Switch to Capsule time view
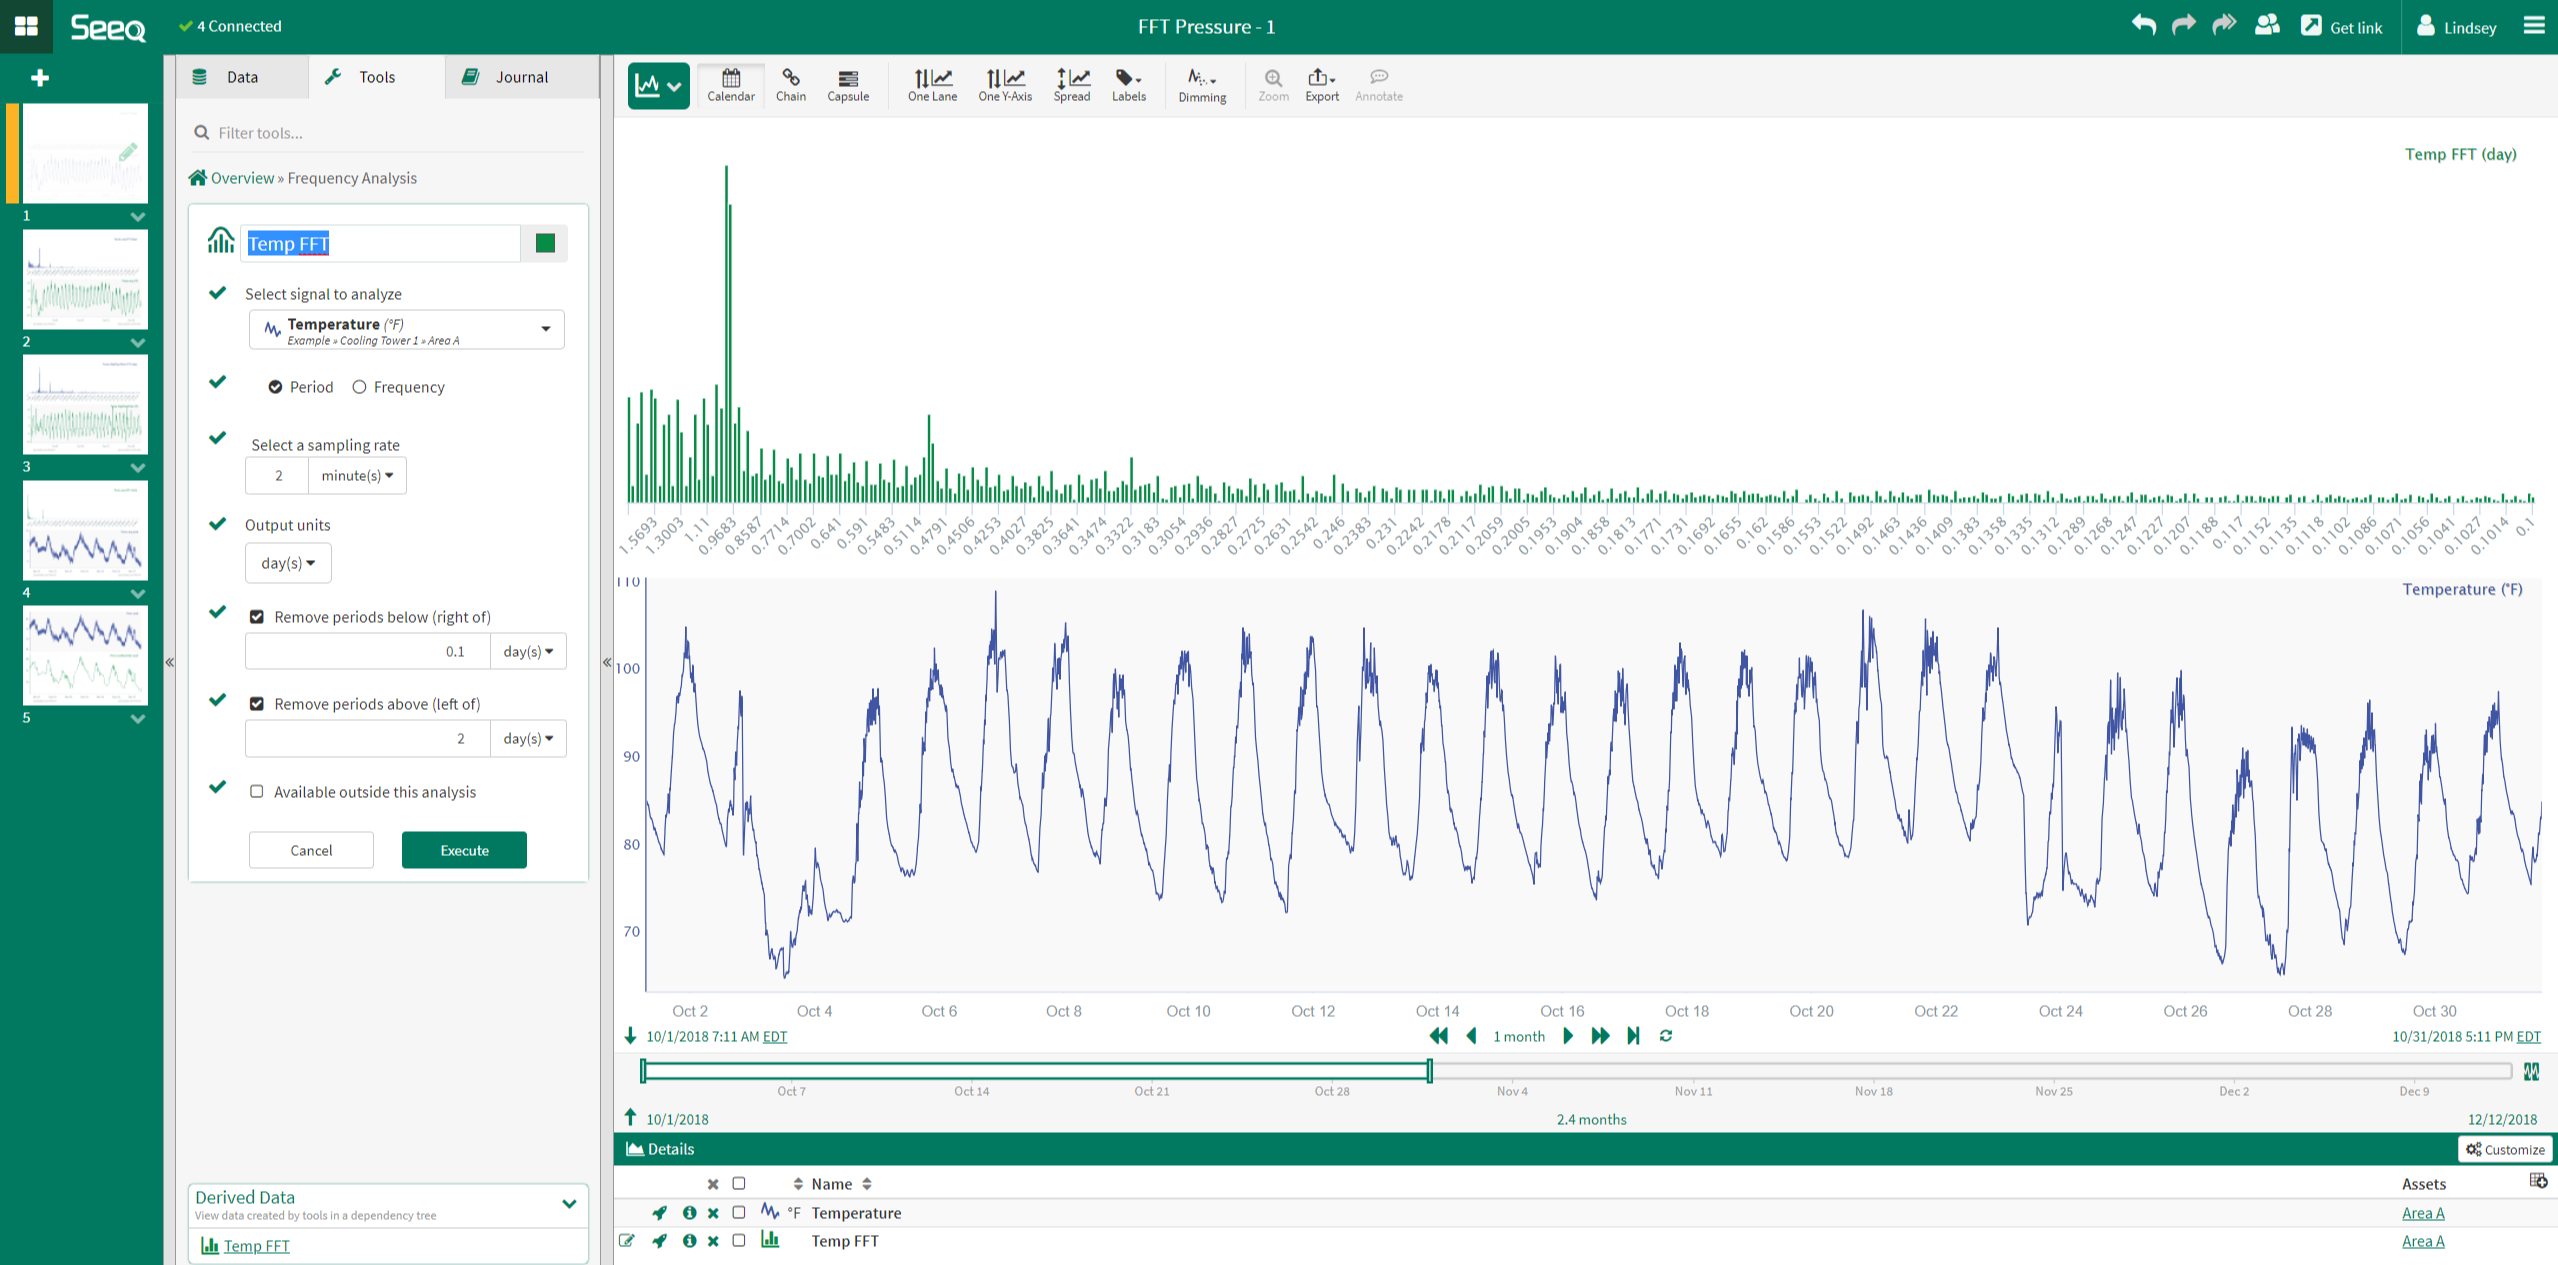This screenshot has width=2558, height=1265. (x=847, y=85)
